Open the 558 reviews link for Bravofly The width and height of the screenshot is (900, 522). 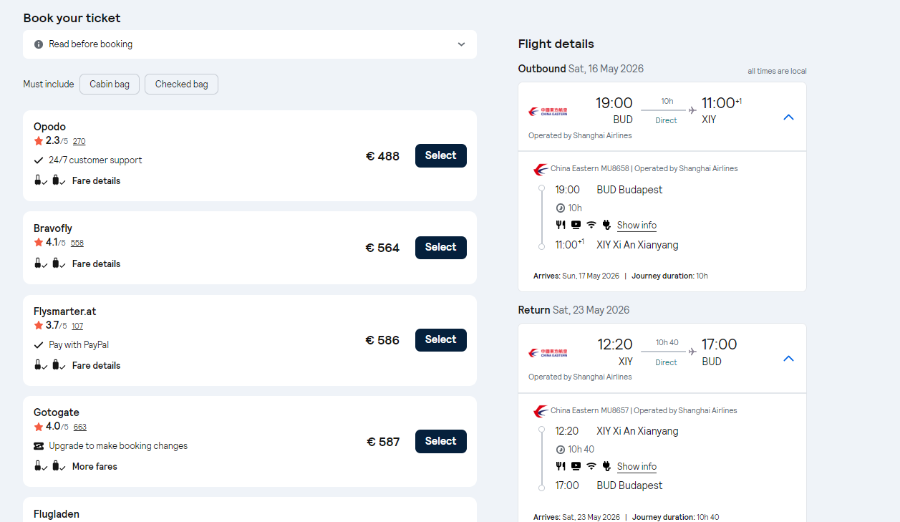click(77, 243)
